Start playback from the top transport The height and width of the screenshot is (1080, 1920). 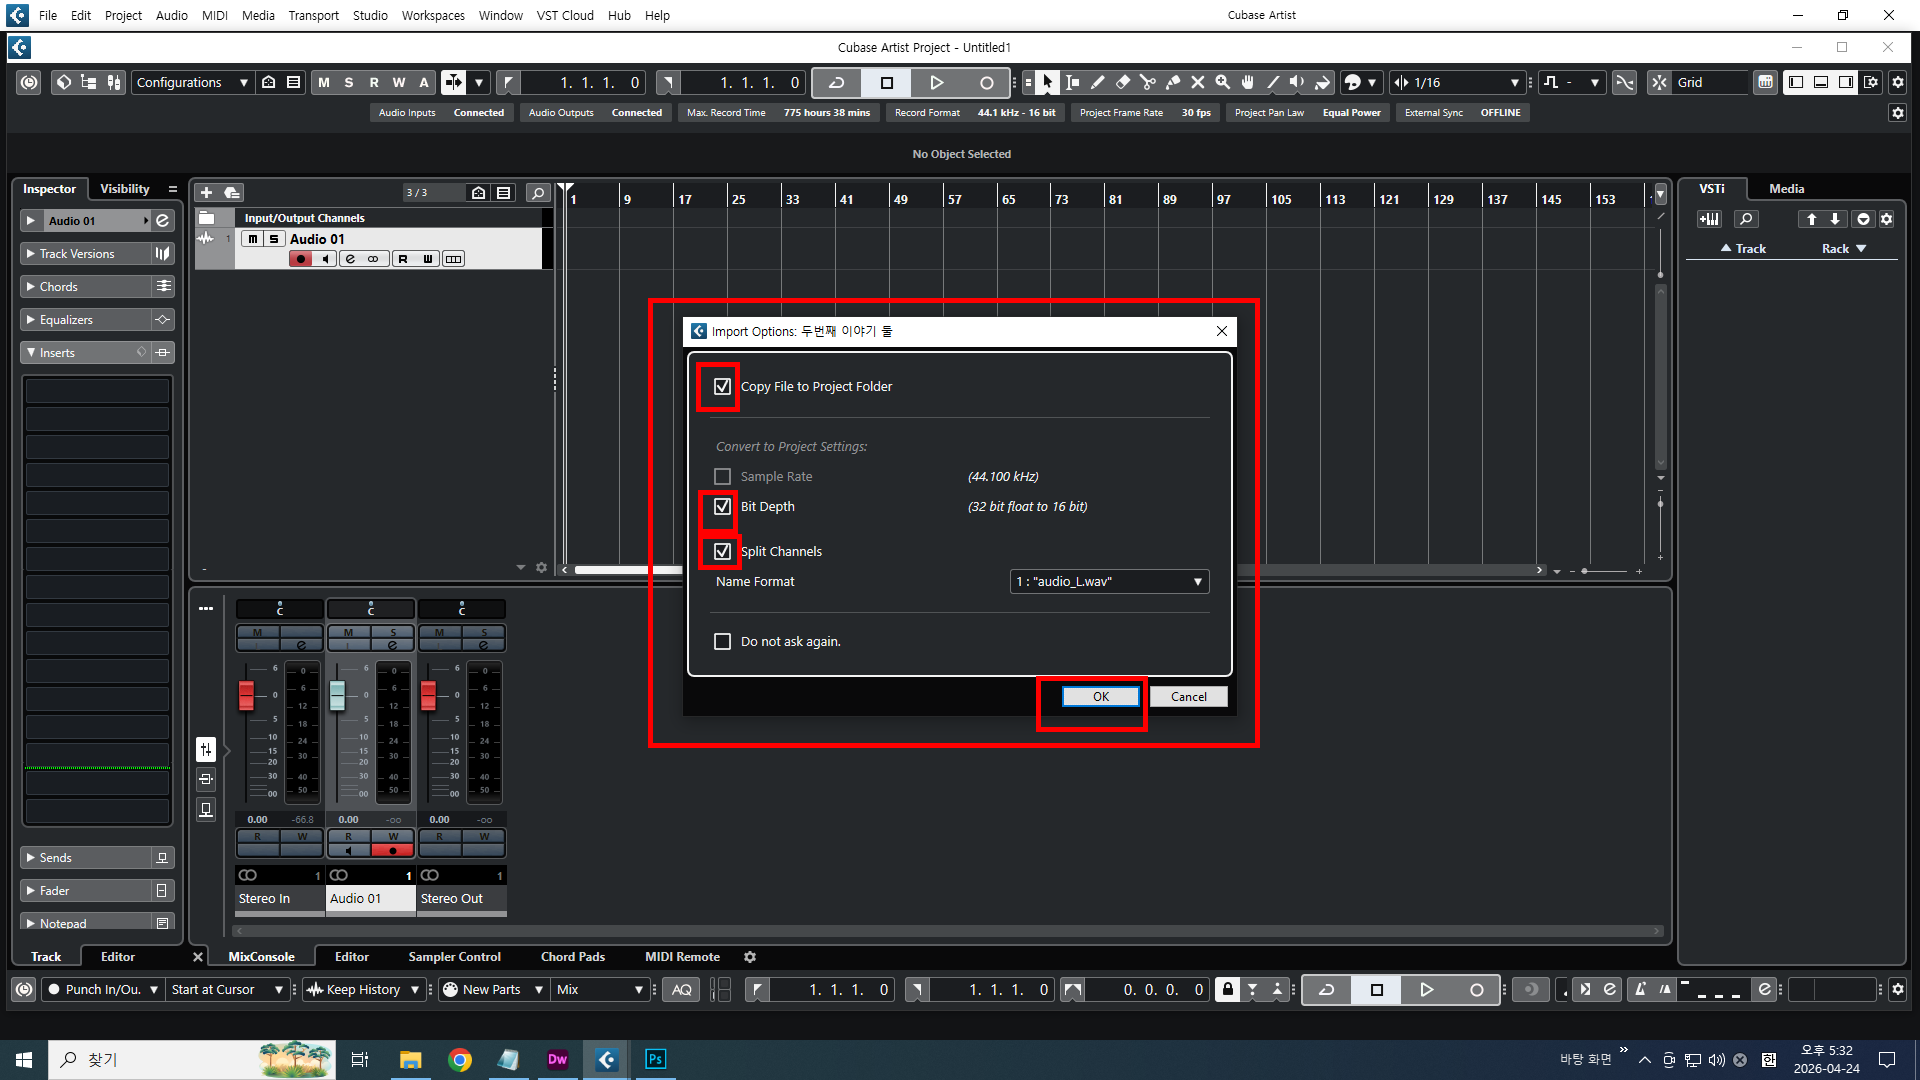click(937, 83)
